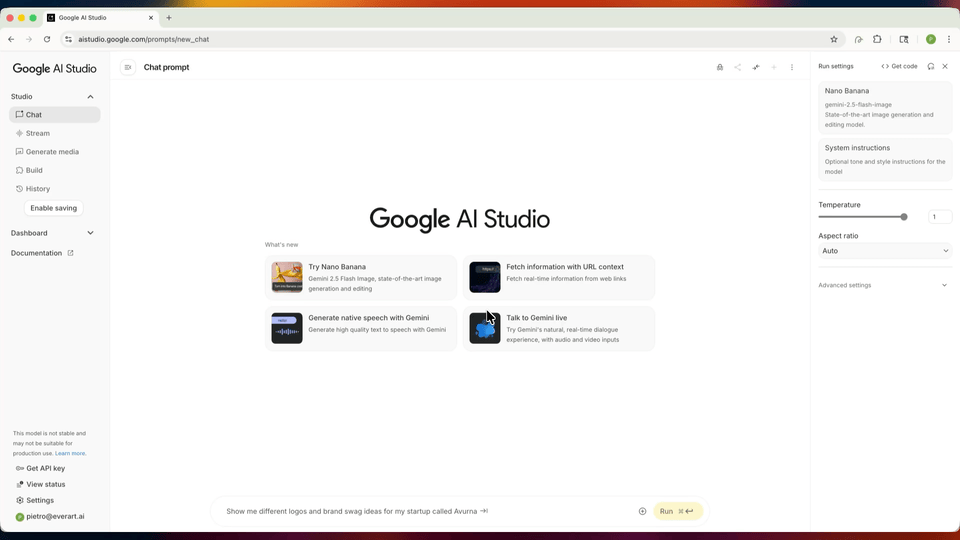Open the Chat section in sidebar

[54, 114]
